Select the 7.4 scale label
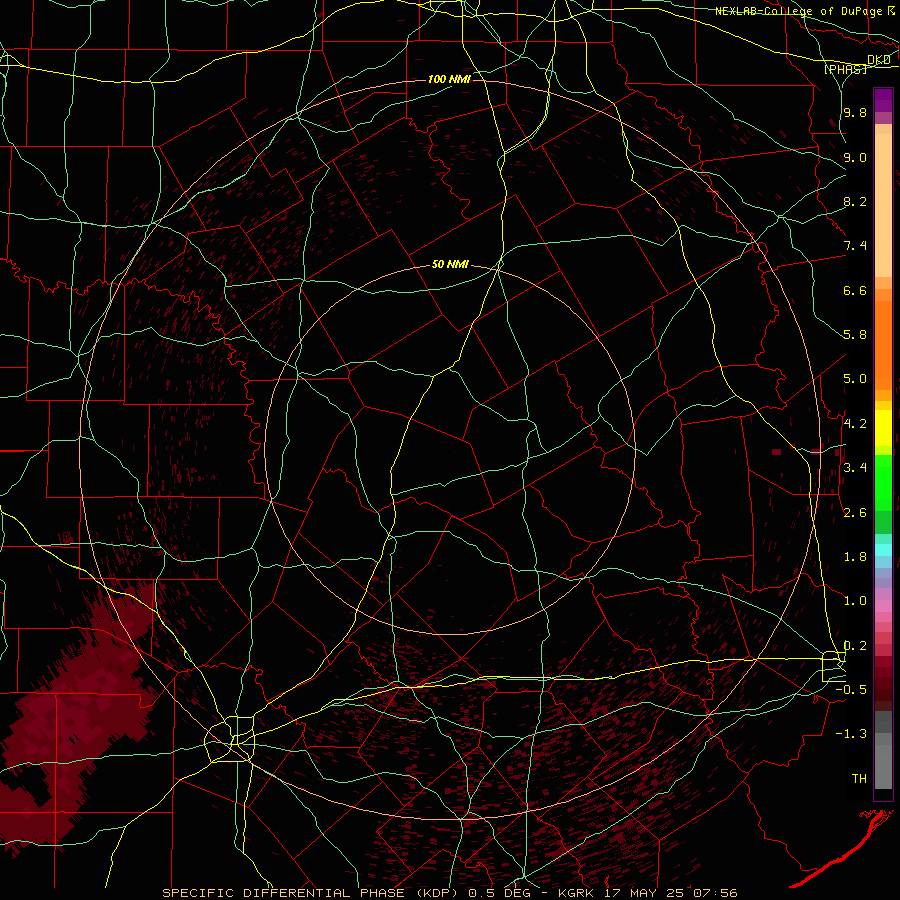Viewport: 900px width, 900px height. [x=855, y=246]
